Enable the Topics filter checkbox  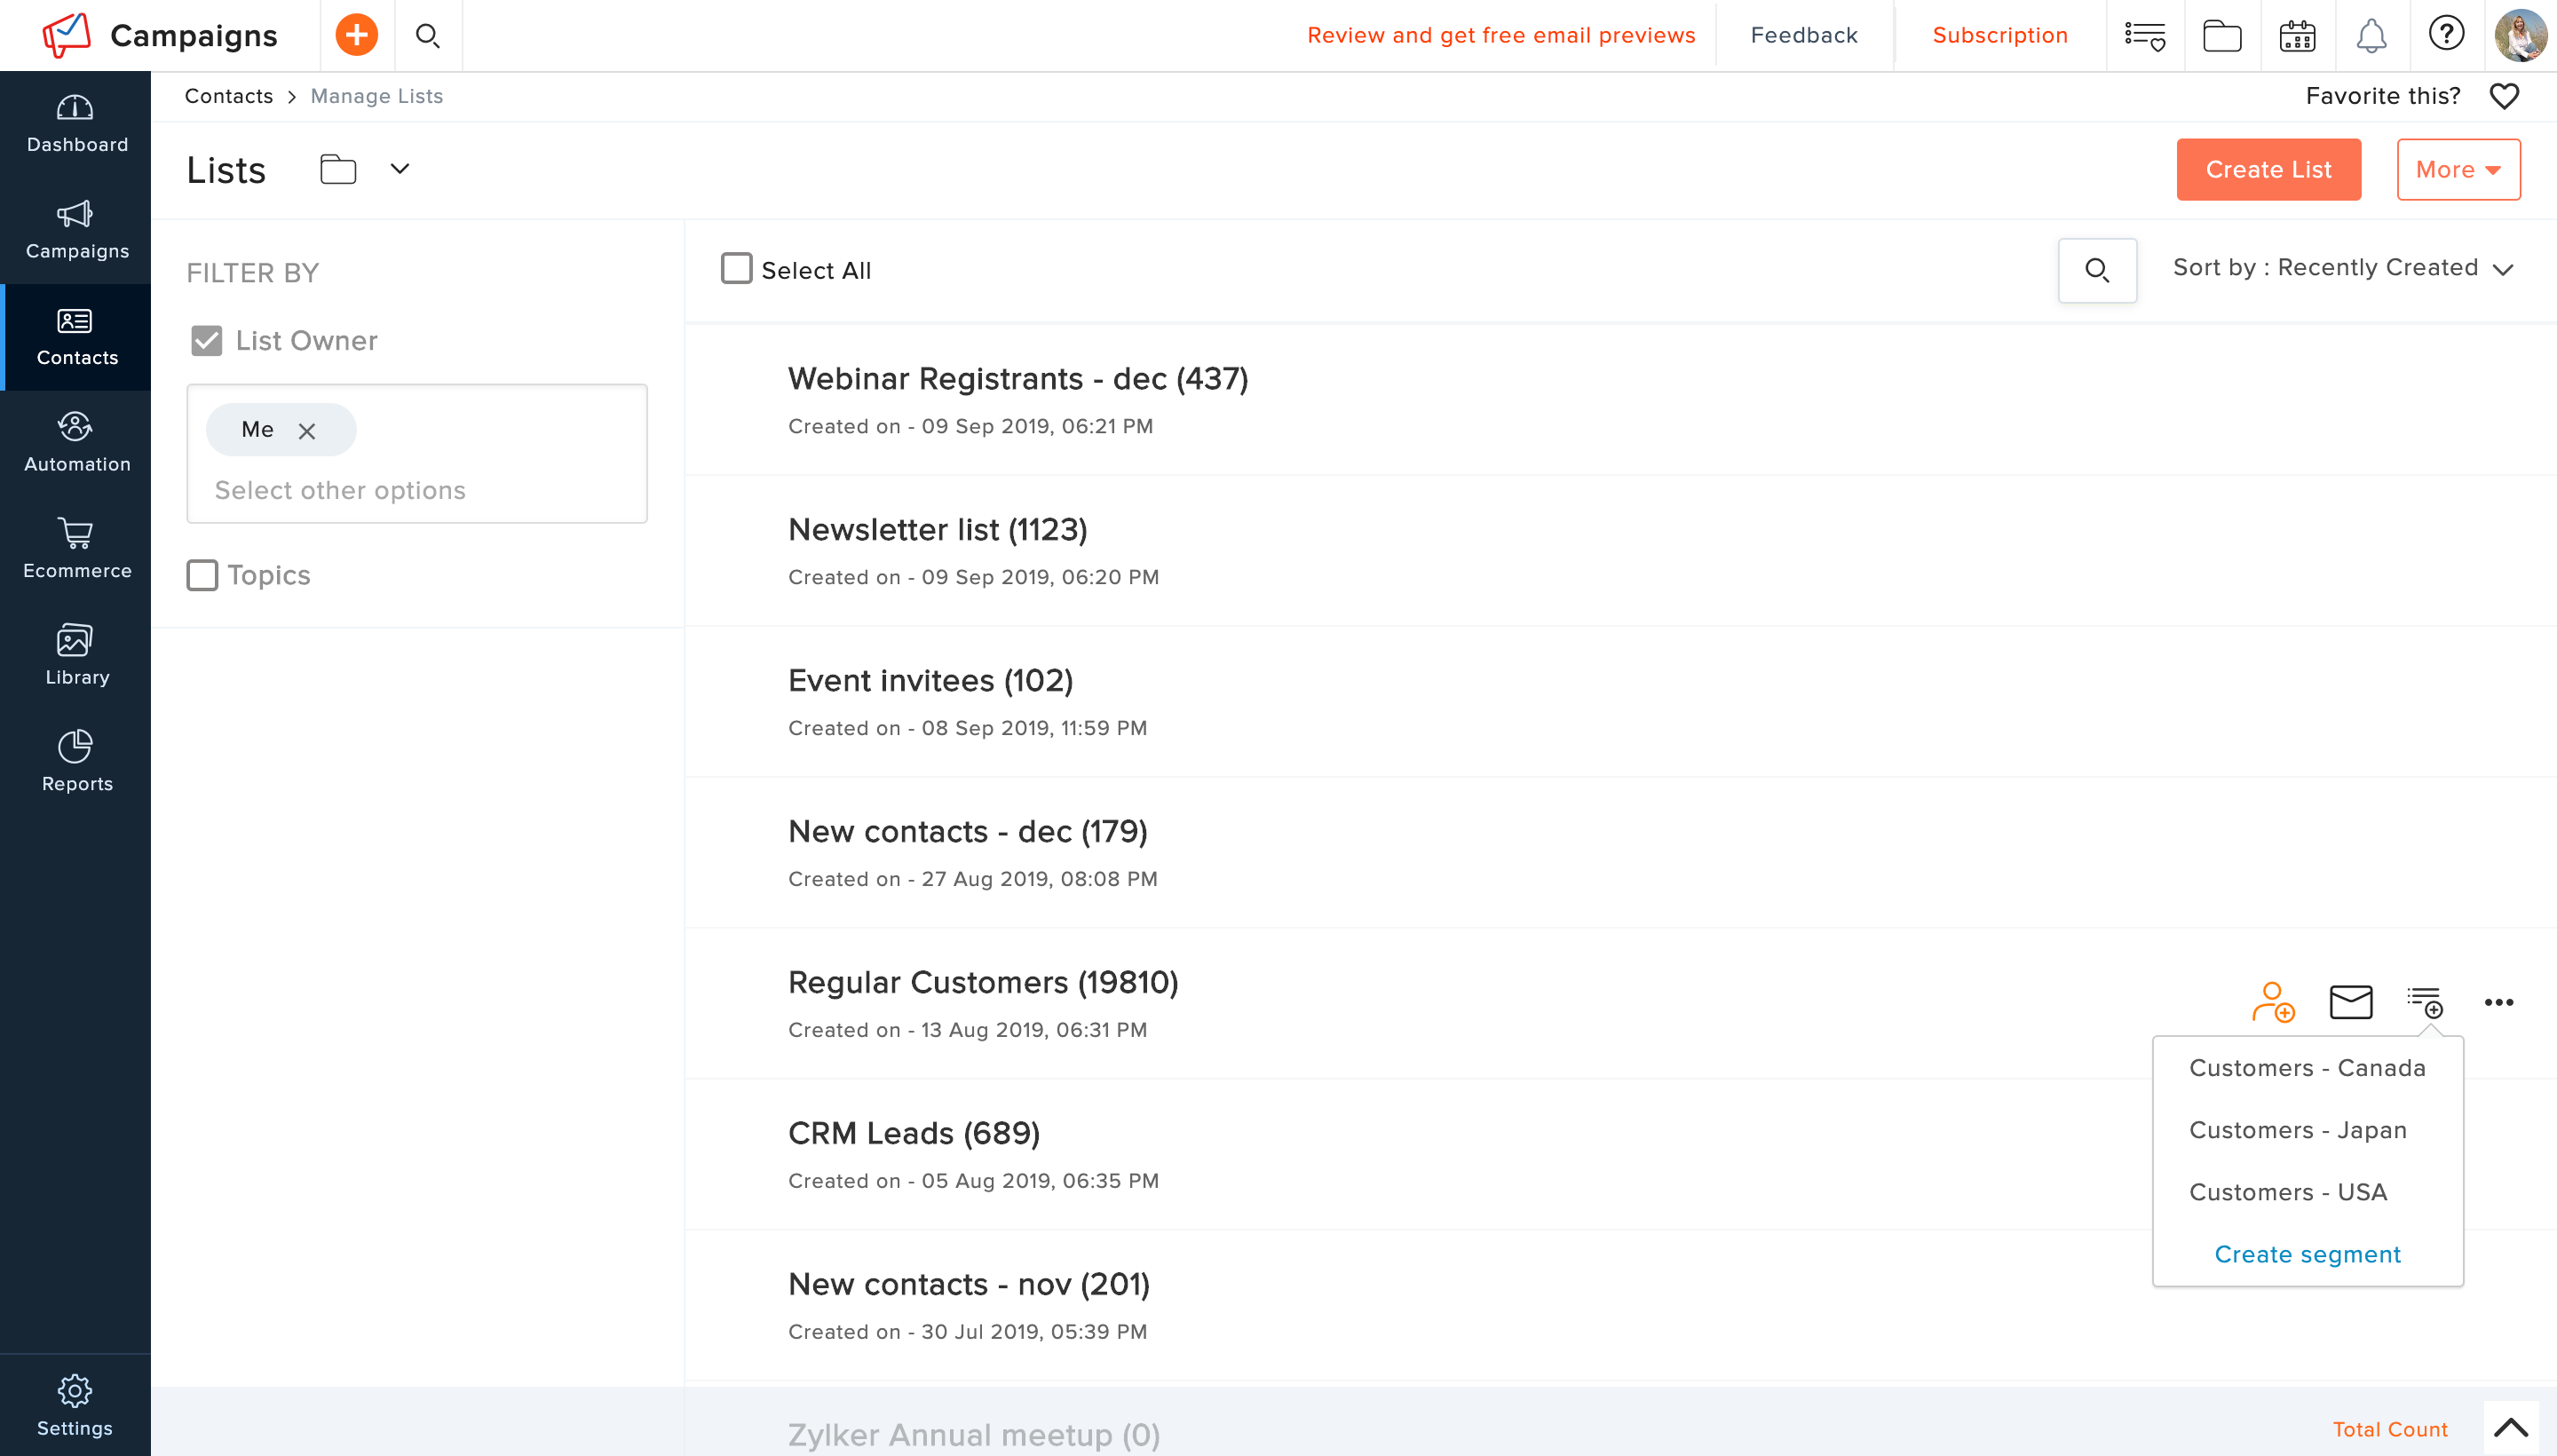[x=202, y=575]
